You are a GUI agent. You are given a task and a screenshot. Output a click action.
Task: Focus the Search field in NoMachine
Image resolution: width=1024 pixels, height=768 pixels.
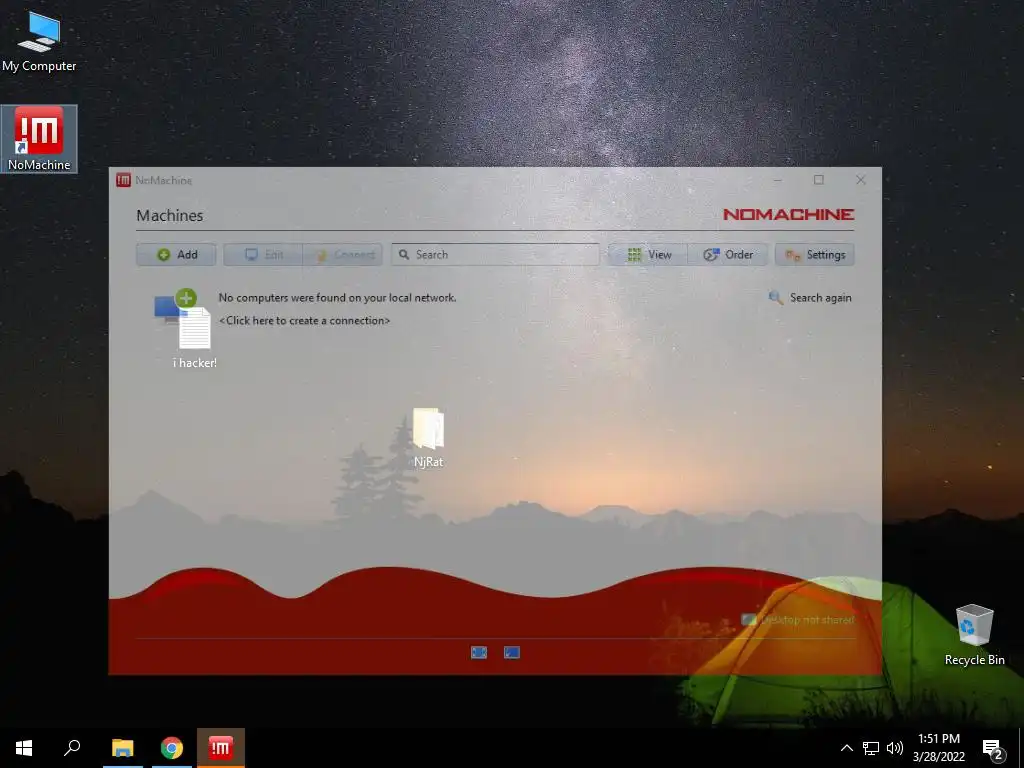pyautogui.click(x=495, y=255)
